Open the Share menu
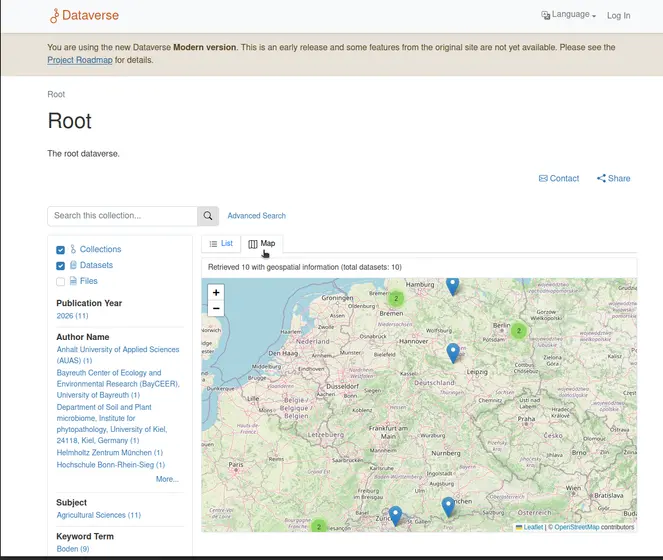Screen dimensions: 663x560 (x=614, y=178)
